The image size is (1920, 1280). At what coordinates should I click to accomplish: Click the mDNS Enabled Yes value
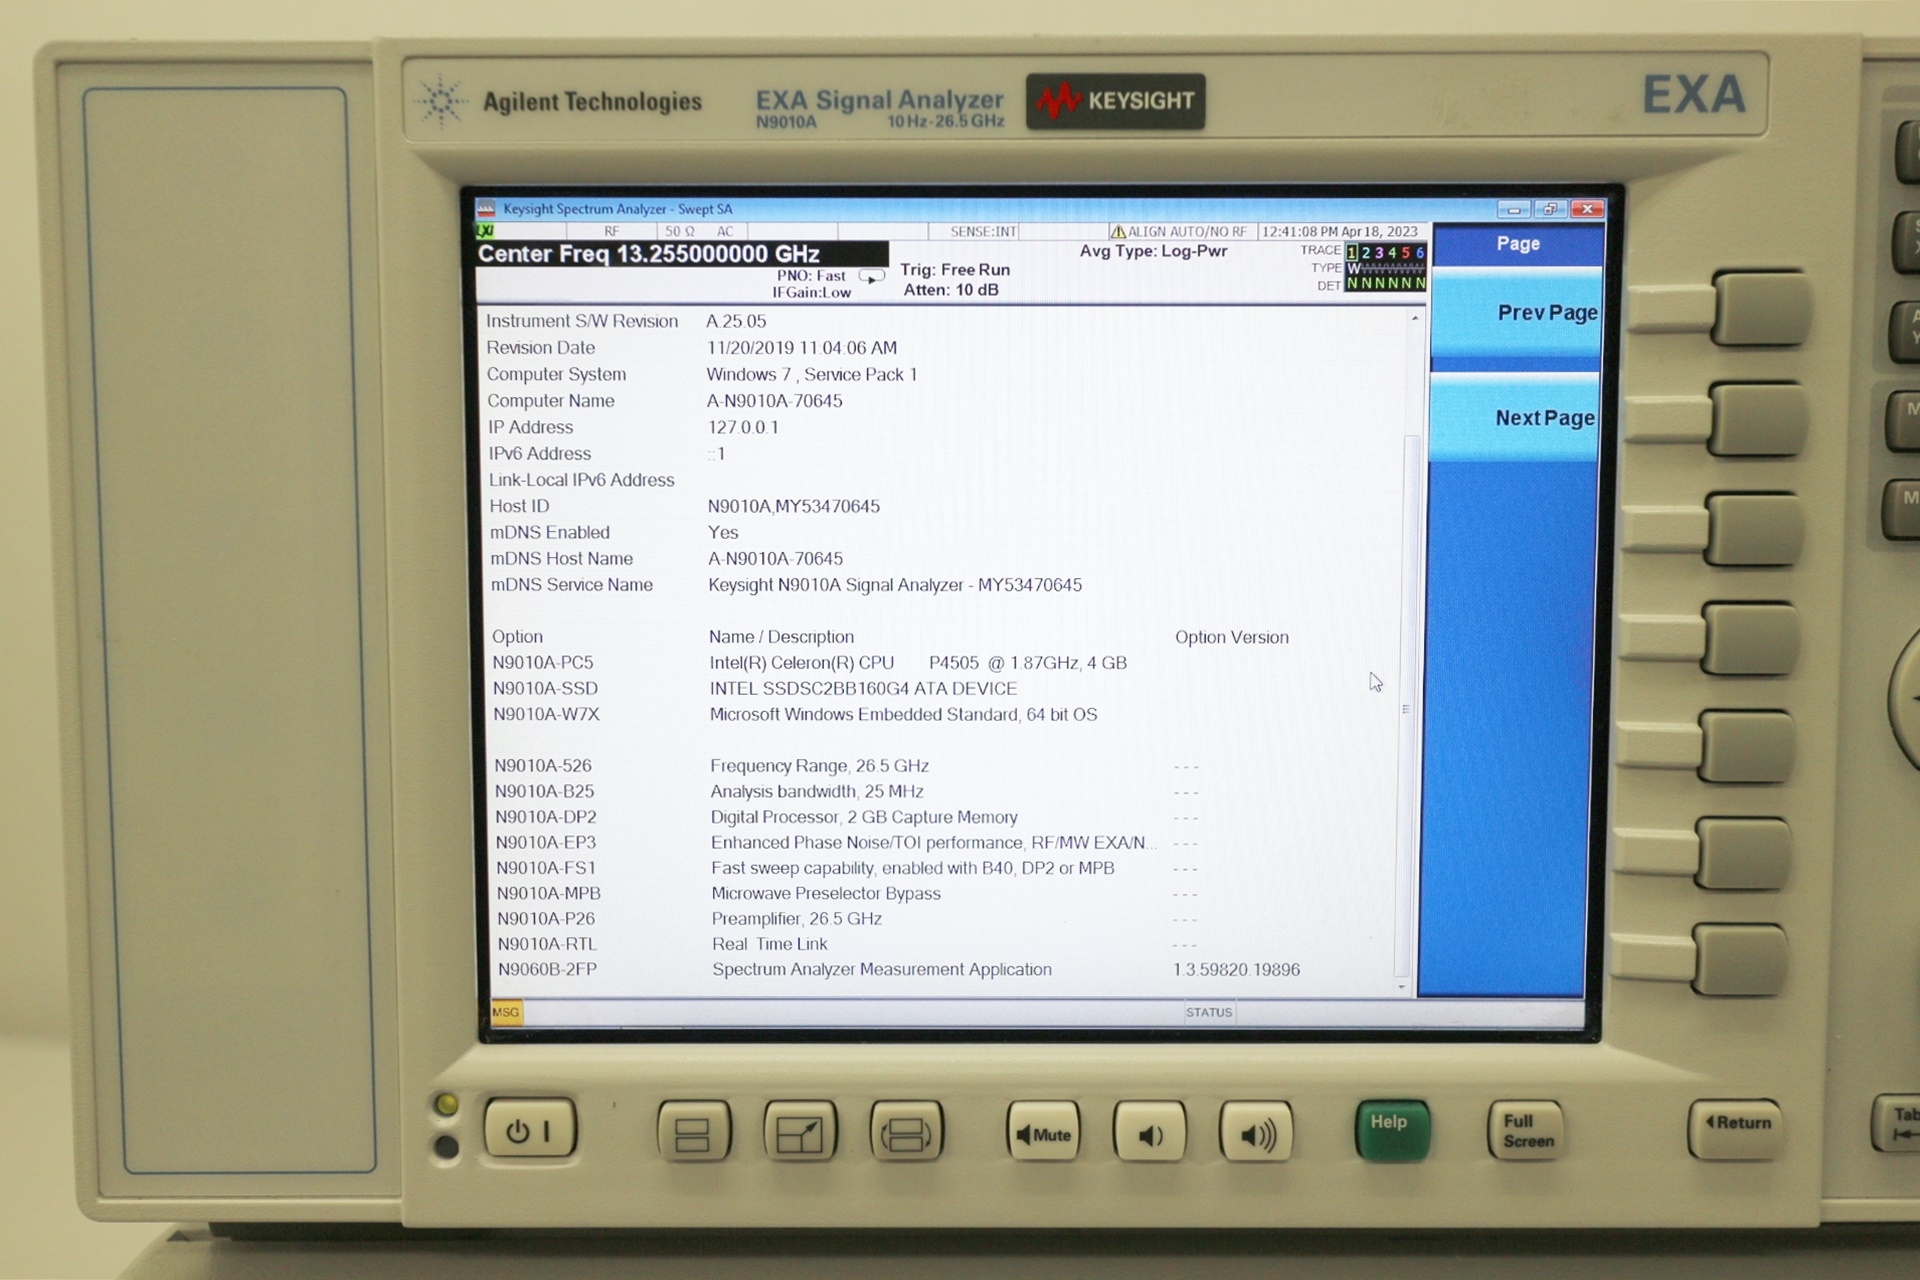[x=723, y=532]
